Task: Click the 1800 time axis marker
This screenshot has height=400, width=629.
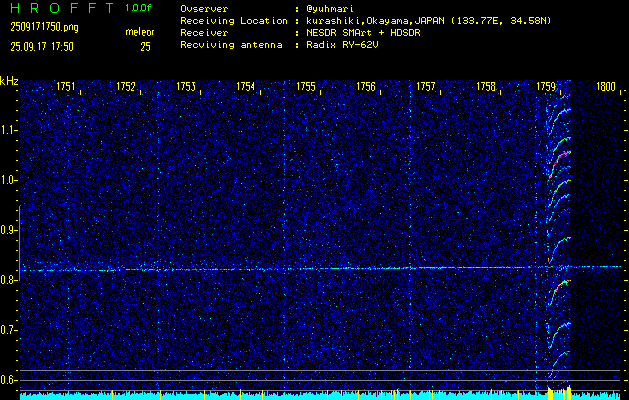Action: coord(606,86)
